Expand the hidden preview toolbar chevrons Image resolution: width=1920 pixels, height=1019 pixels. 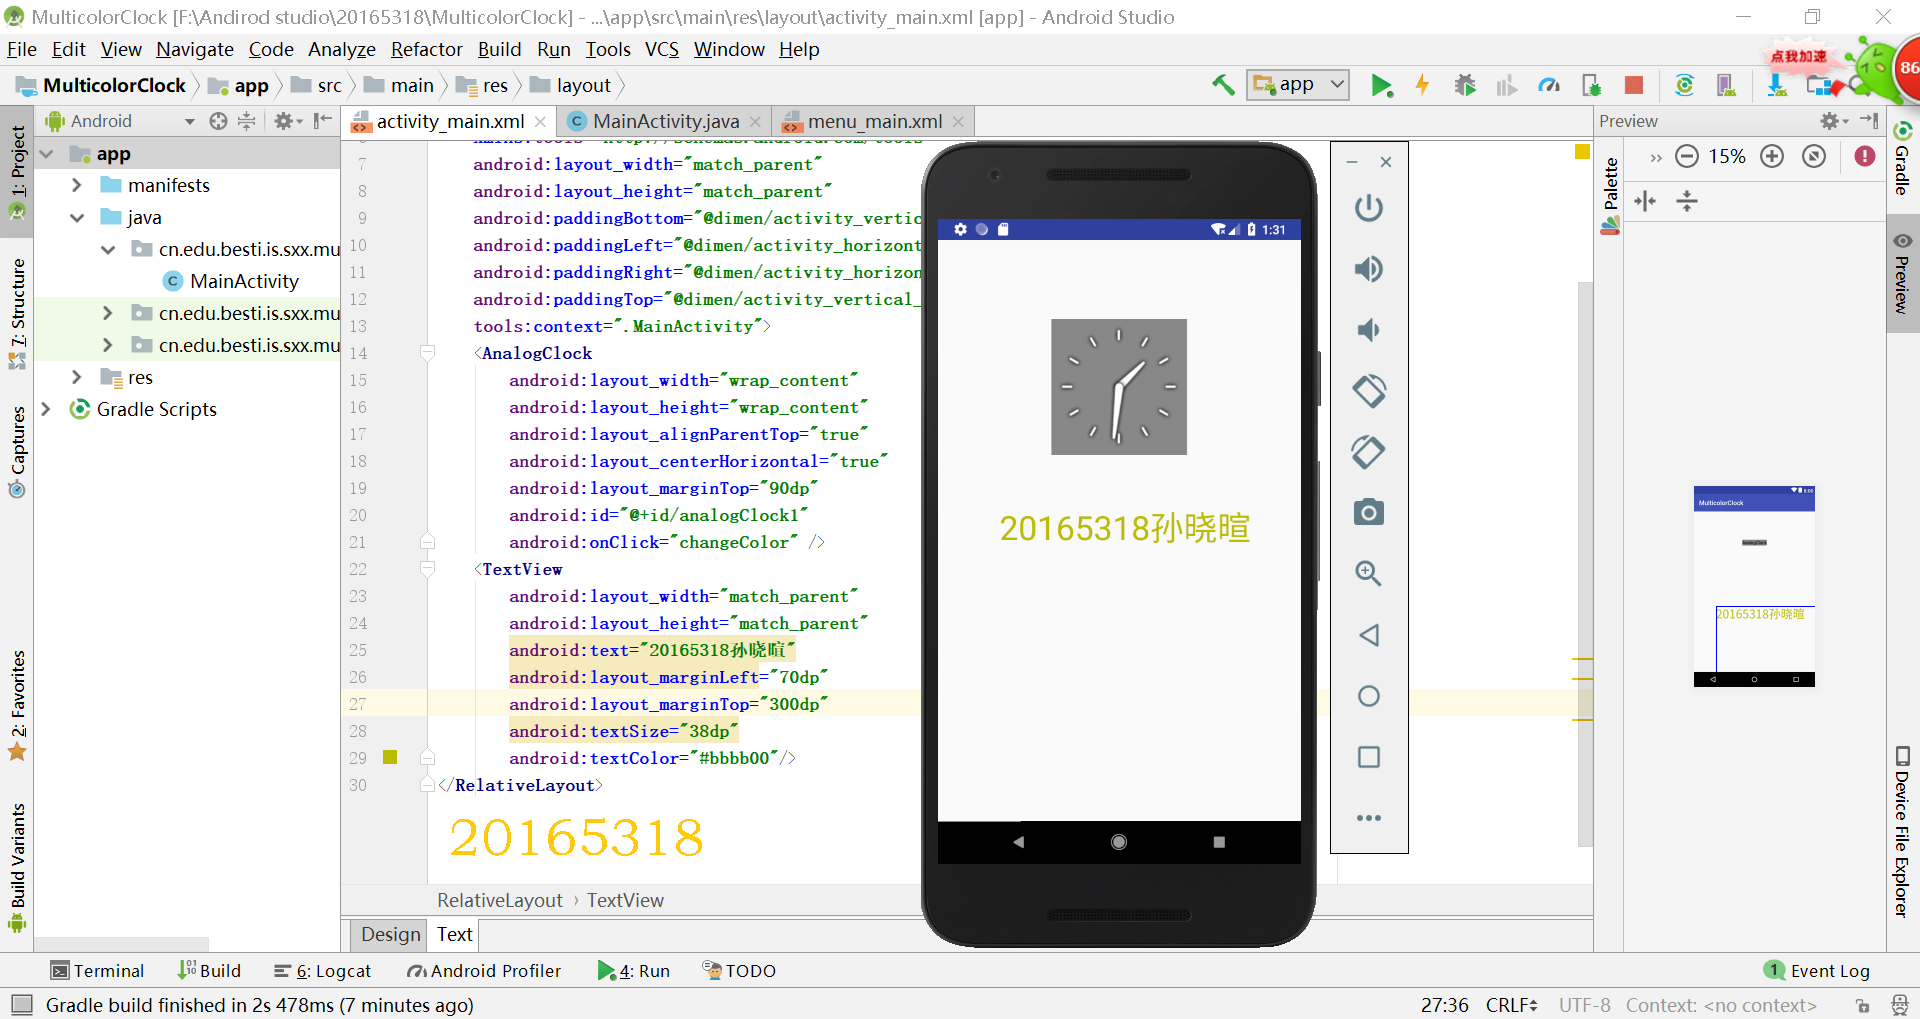click(1656, 157)
